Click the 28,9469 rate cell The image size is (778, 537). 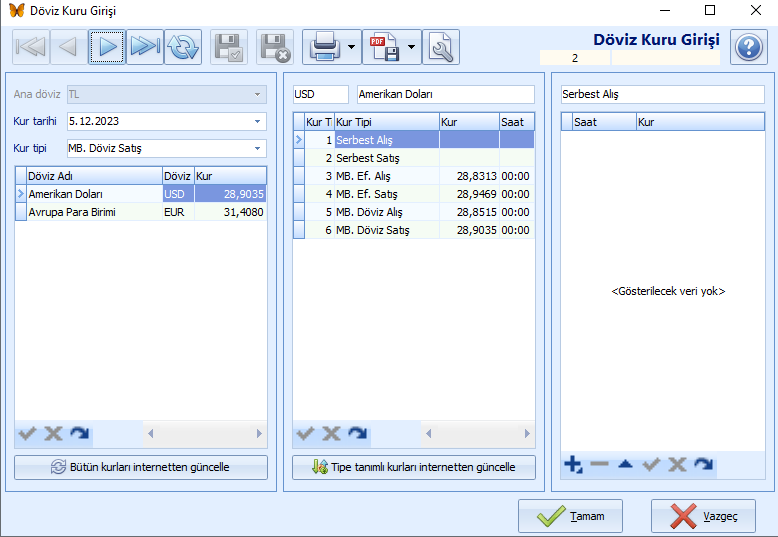click(x=469, y=194)
